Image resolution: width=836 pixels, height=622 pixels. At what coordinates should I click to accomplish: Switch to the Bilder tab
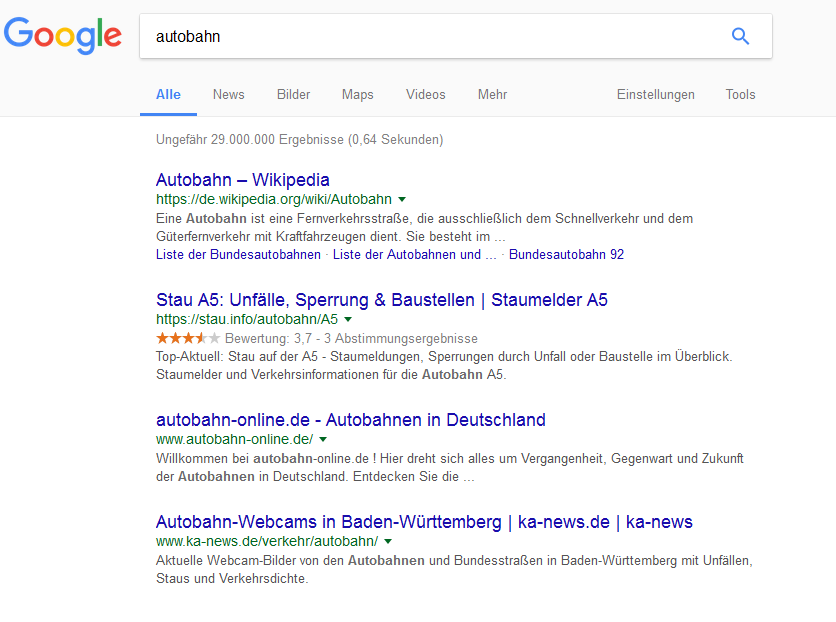293,94
